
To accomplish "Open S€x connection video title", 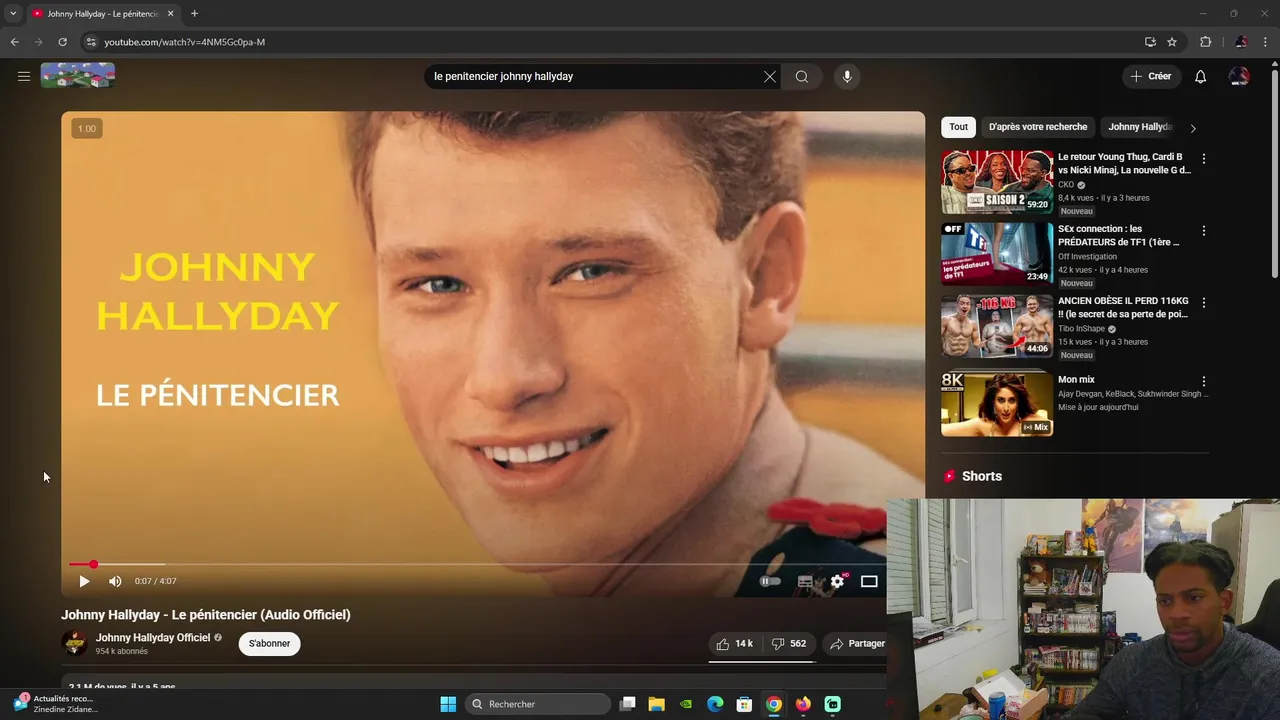I will (x=1120, y=235).
